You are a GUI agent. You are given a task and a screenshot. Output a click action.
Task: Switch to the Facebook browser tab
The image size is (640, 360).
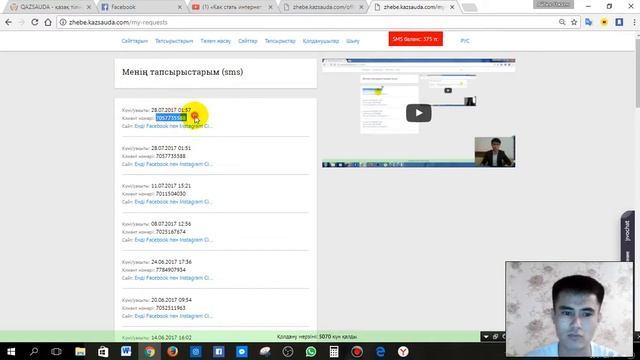[x=141, y=7]
